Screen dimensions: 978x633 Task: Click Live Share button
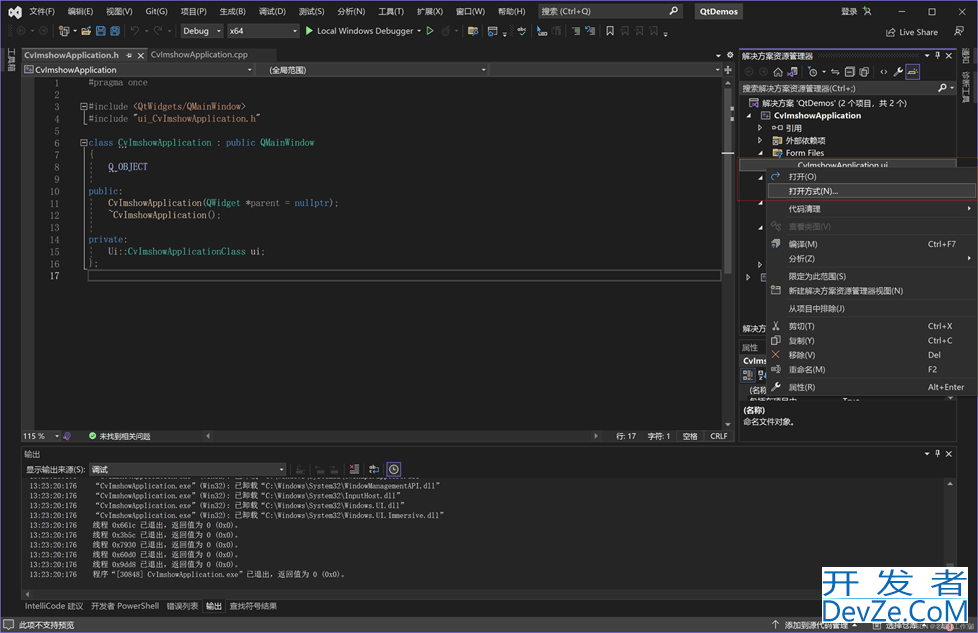point(912,32)
